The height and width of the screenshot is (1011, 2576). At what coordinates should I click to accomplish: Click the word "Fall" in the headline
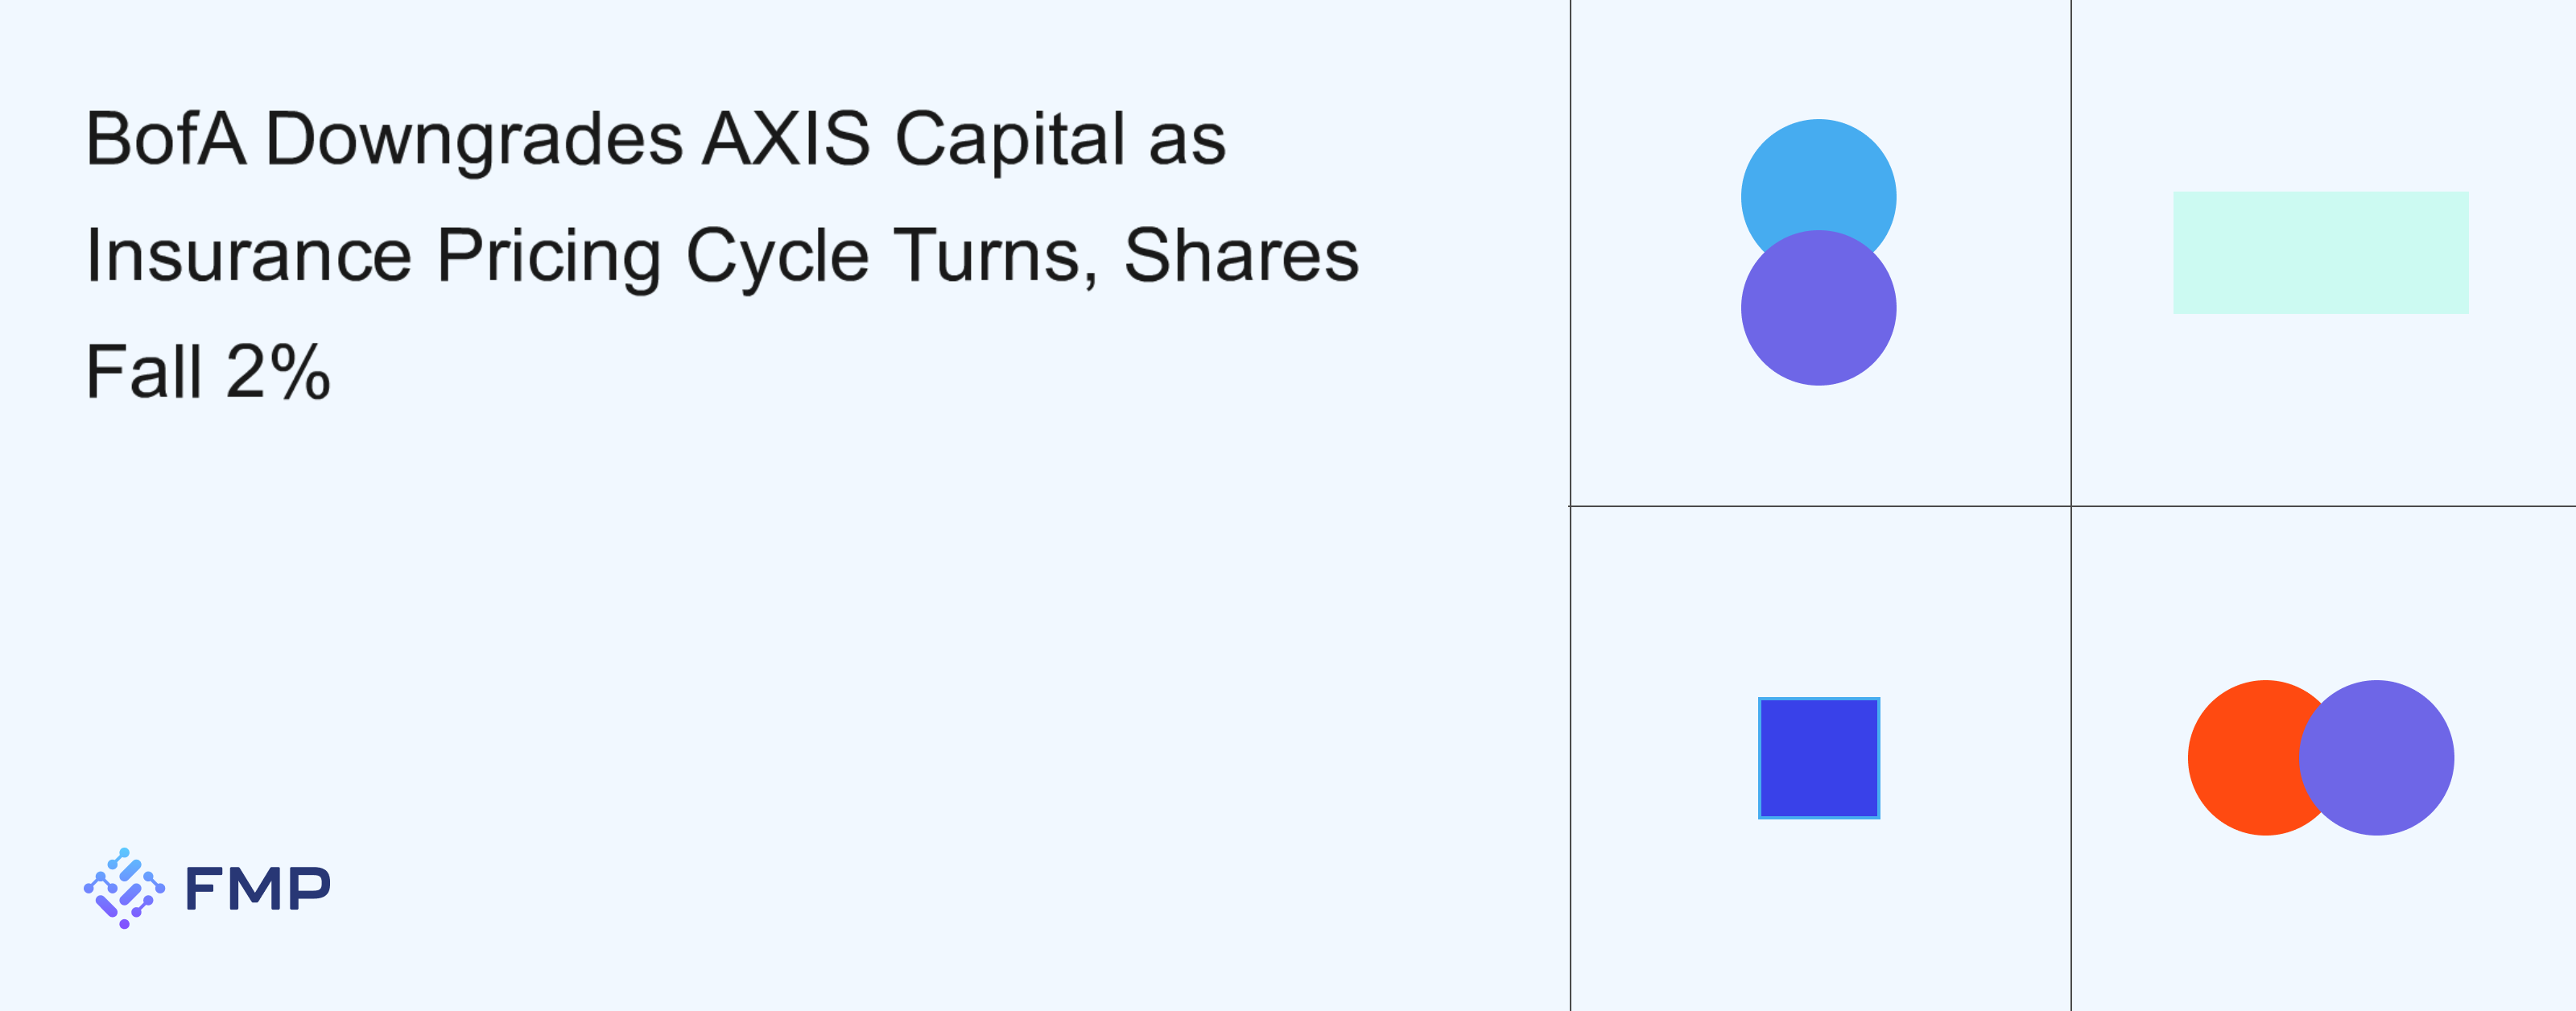[144, 372]
